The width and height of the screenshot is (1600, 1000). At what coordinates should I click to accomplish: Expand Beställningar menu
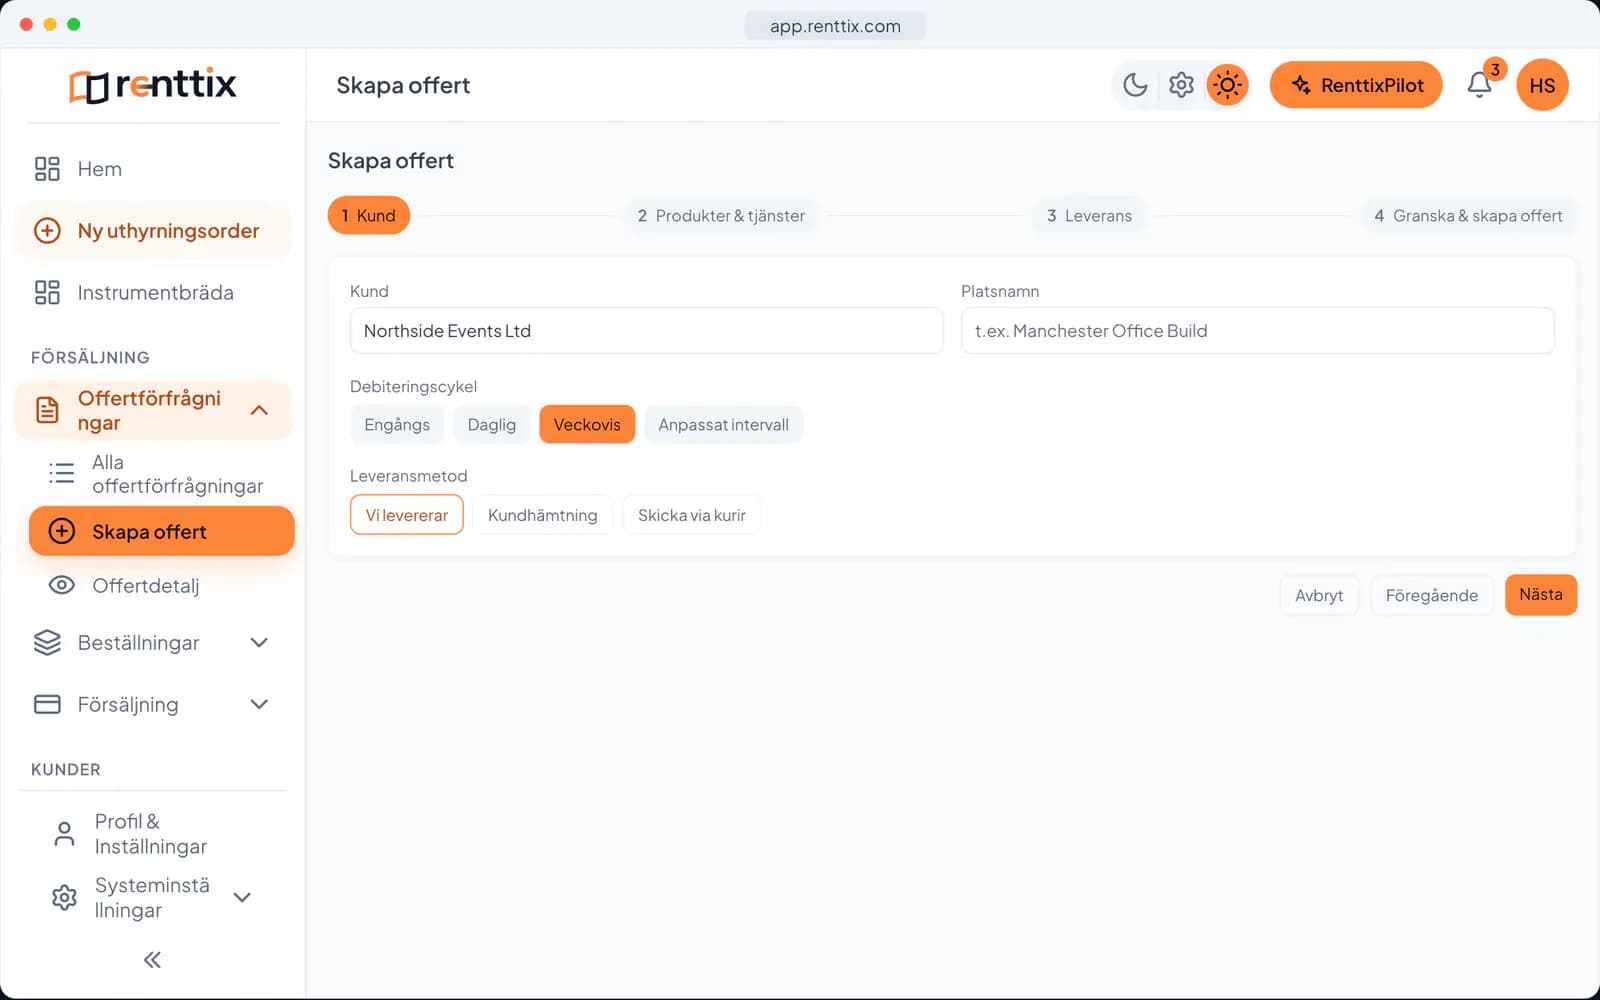(x=153, y=643)
